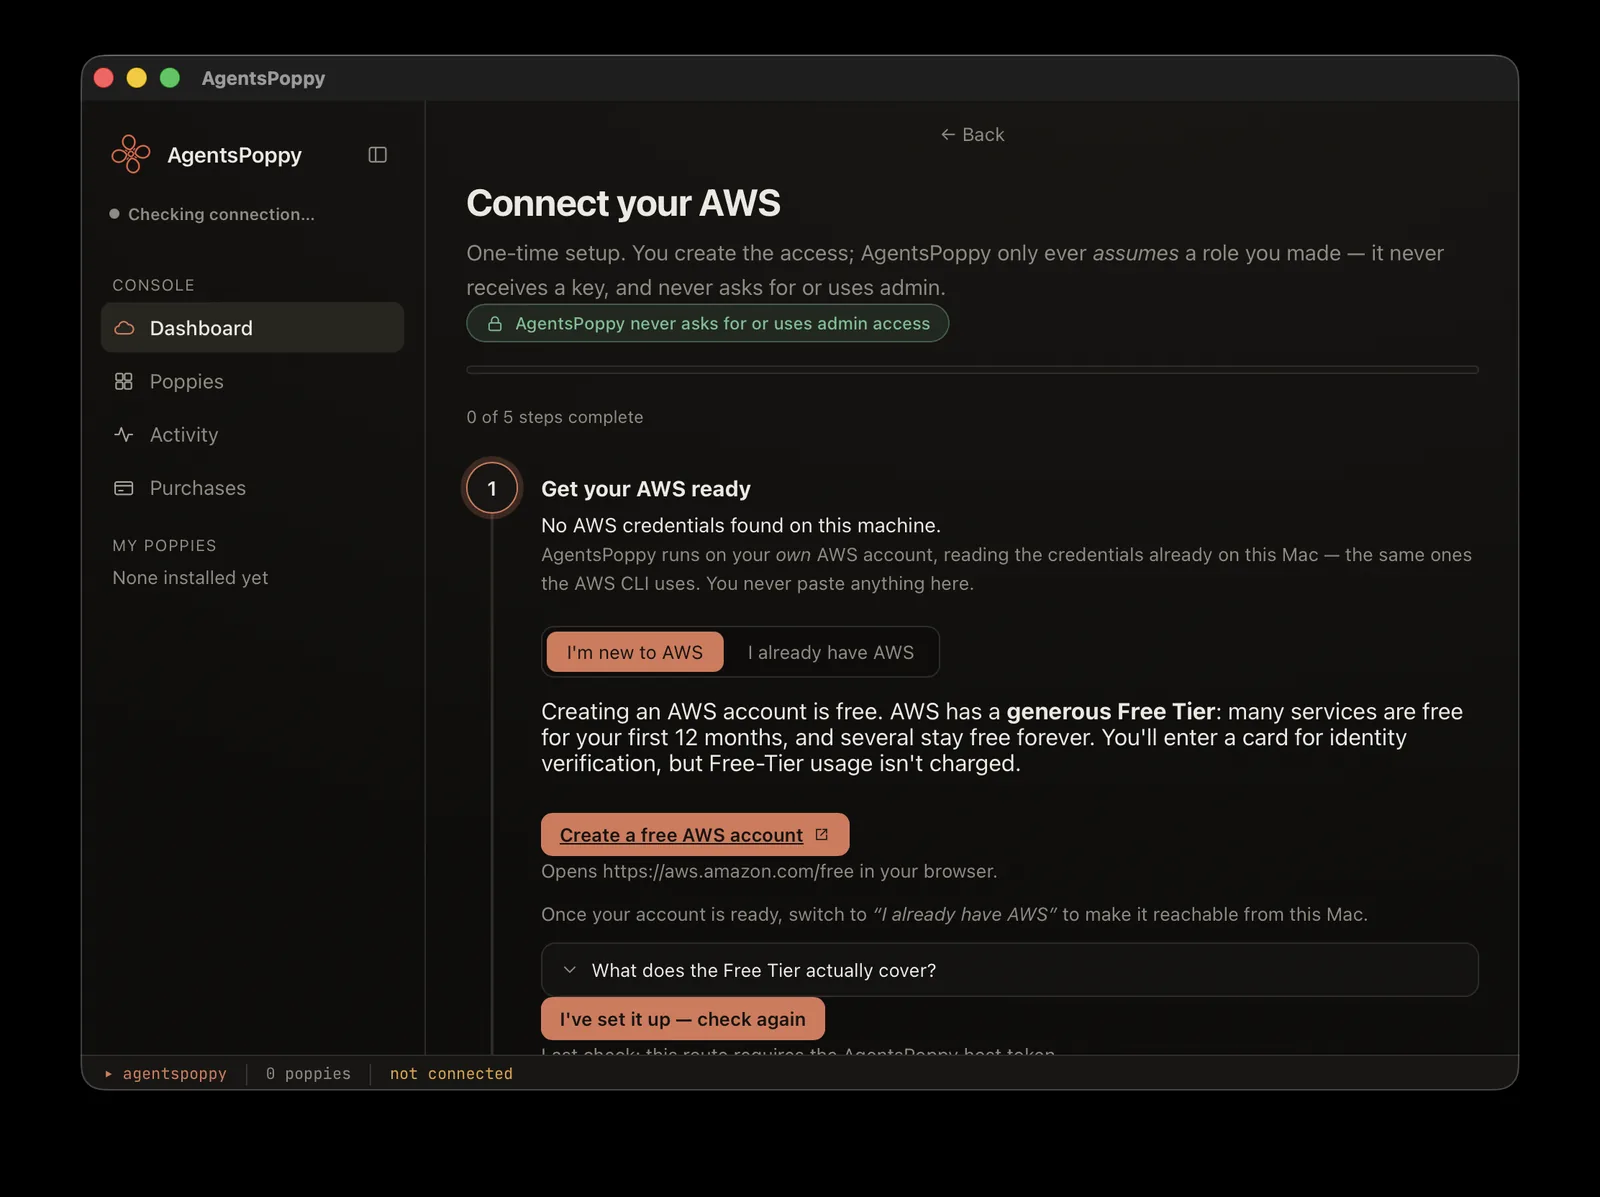Click the chevron beside Free Tier question
The image size is (1600, 1197).
[x=570, y=970]
